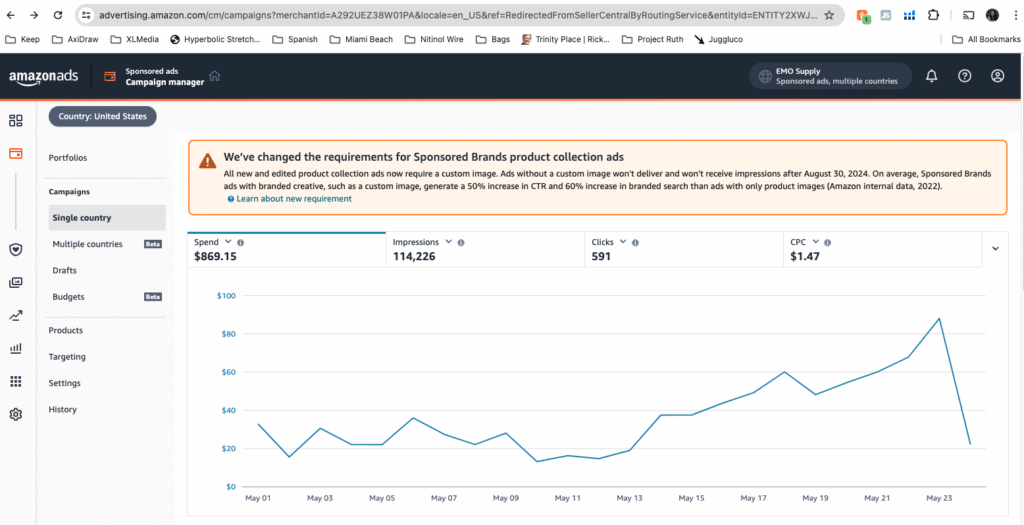Viewport: 1024px width, 525px height.
Task: Open the help question mark icon
Action: click(964, 76)
